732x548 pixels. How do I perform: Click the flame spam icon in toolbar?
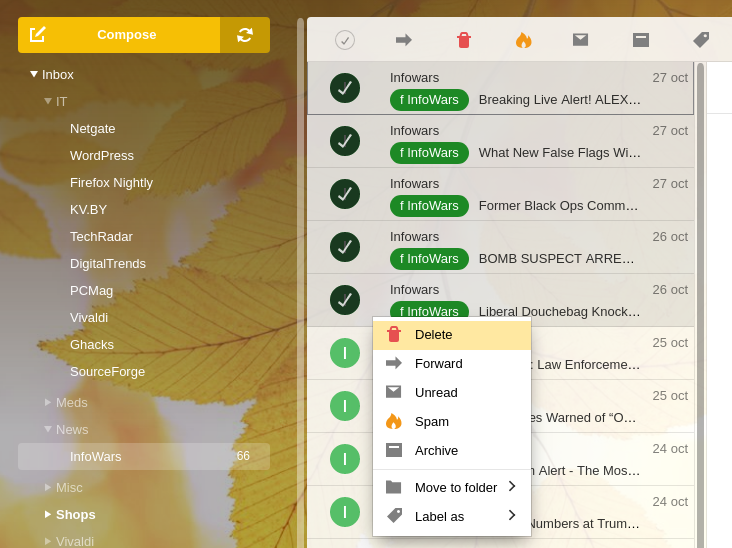tap(523, 40)
